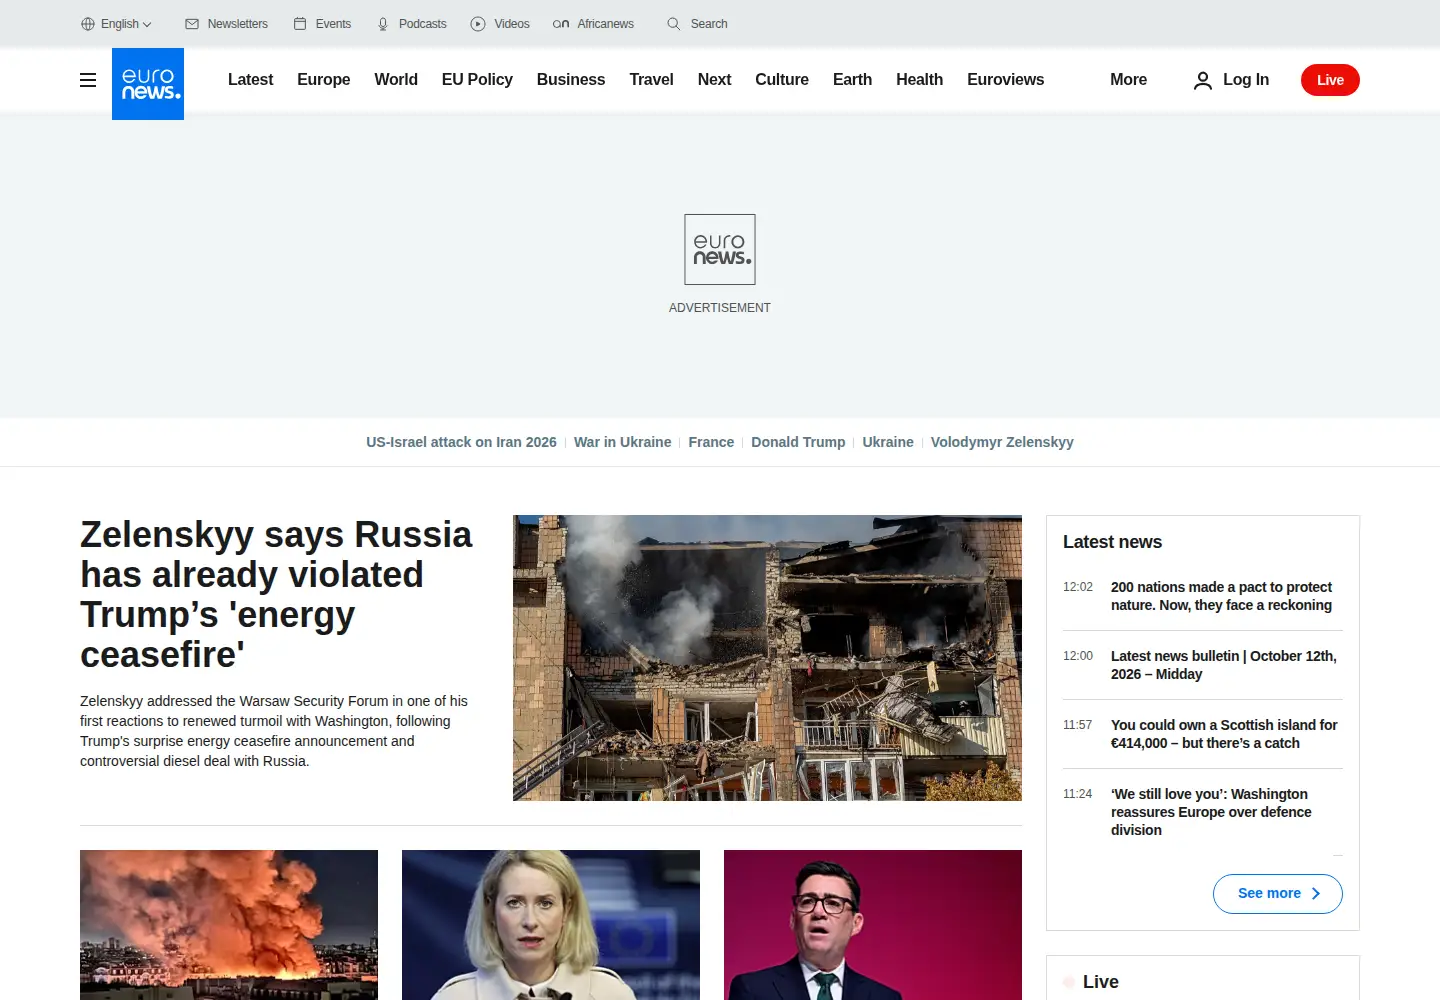The image size is (1440, 1000).
Task: Open the World section
Action: pos(396,80)
